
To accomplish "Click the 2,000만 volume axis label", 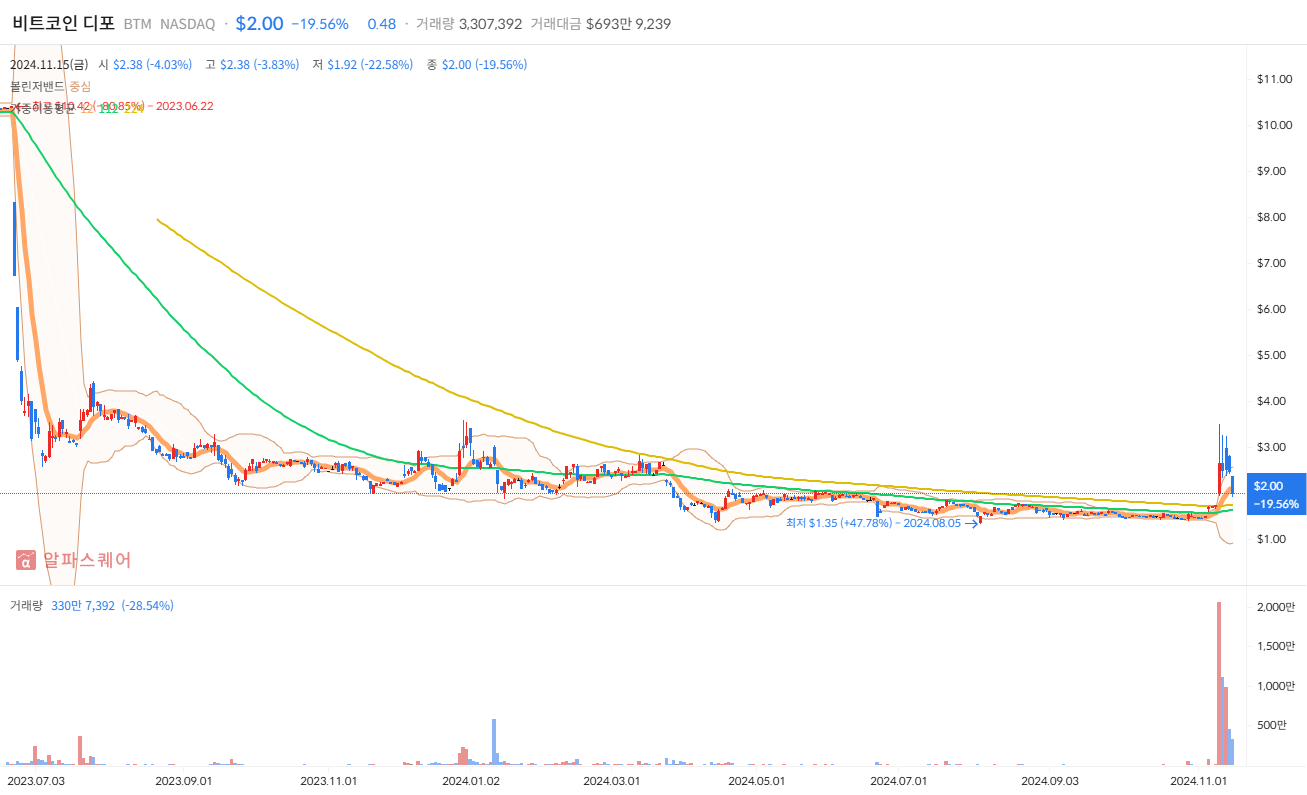I will pyautogui.click(x=1275, y=608).
